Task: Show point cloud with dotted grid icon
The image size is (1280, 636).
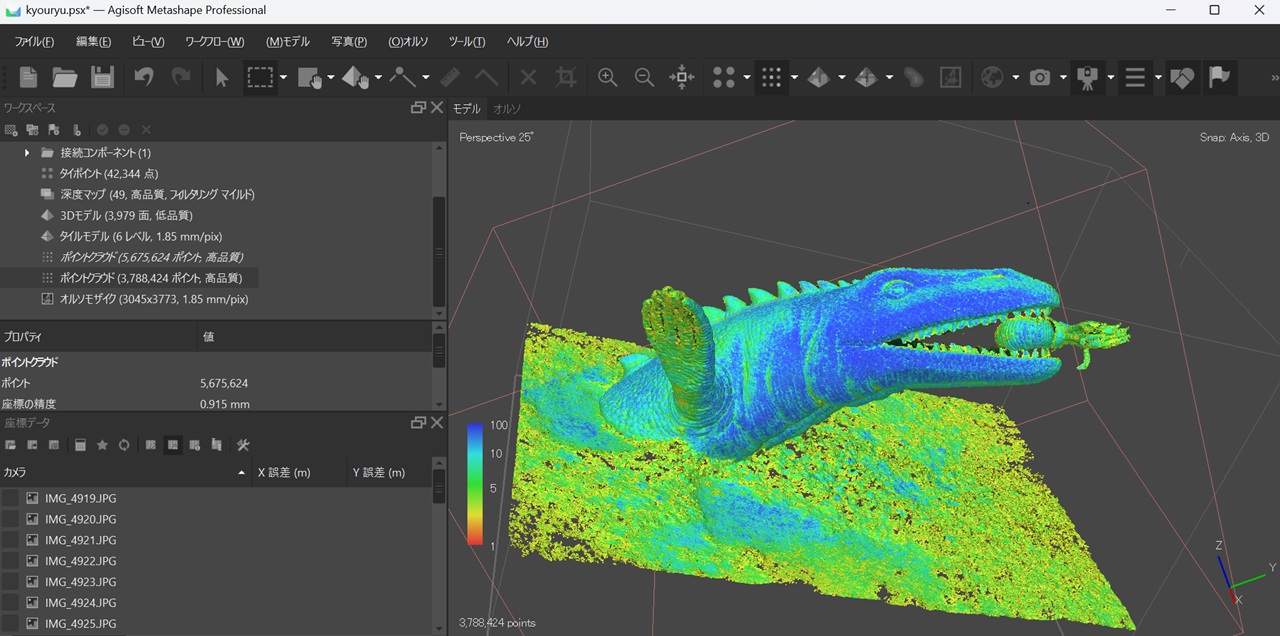Action: (x=771, y=77)
